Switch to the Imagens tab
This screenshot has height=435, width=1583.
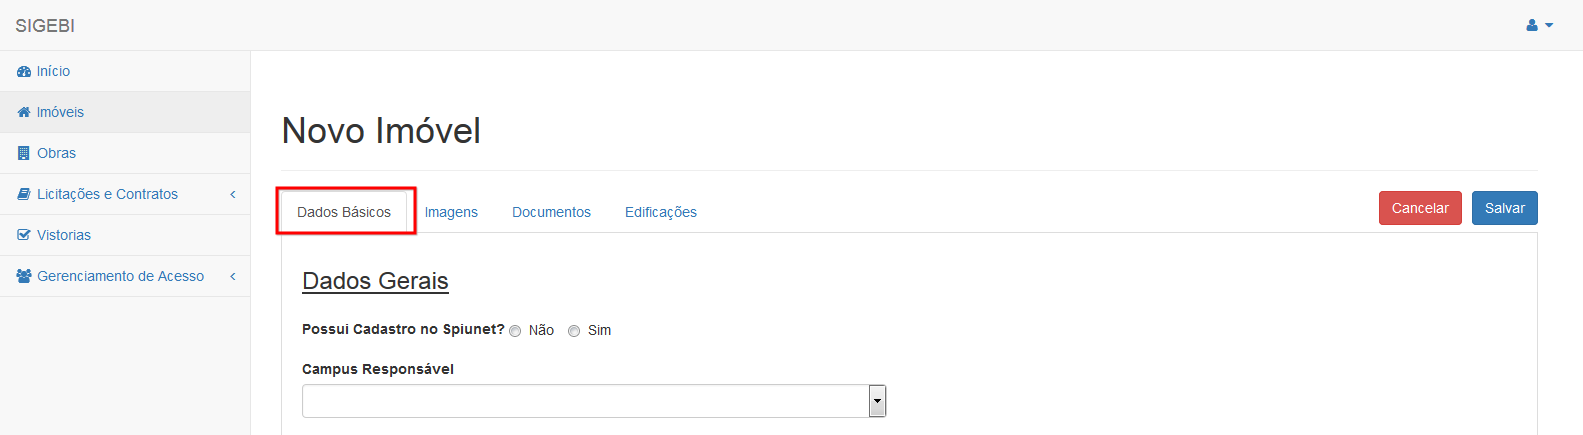pyautogui.click(x=451, y=212)
